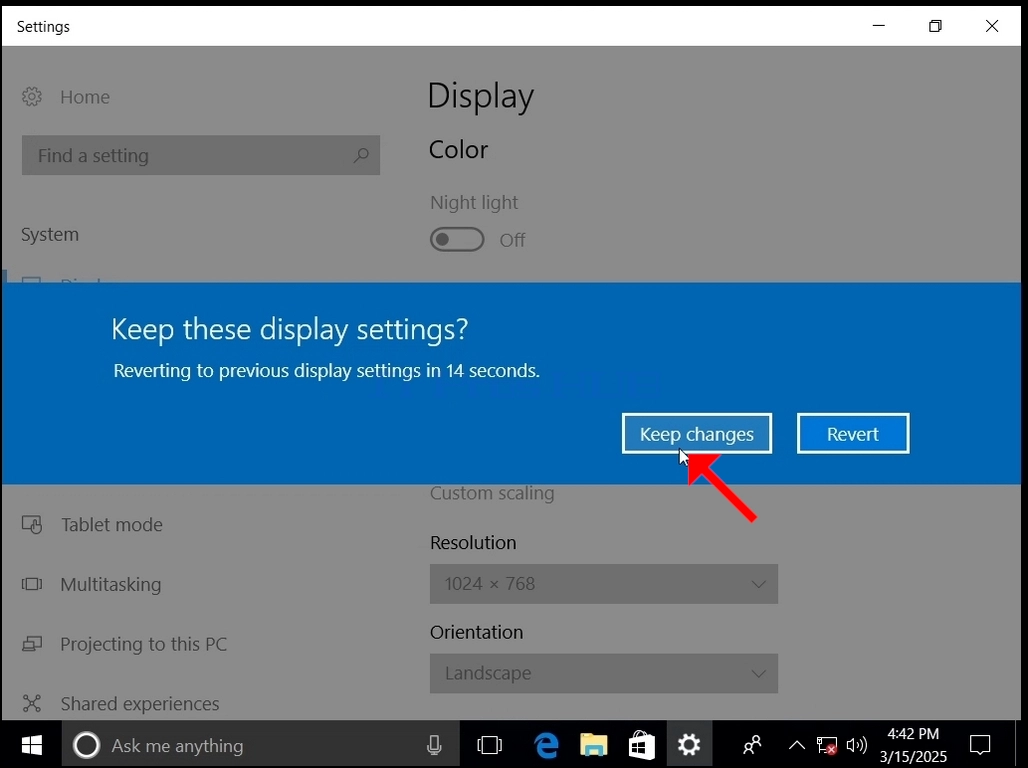Minimize the Settings window
1028x768 pixels.
pos(879,26)
